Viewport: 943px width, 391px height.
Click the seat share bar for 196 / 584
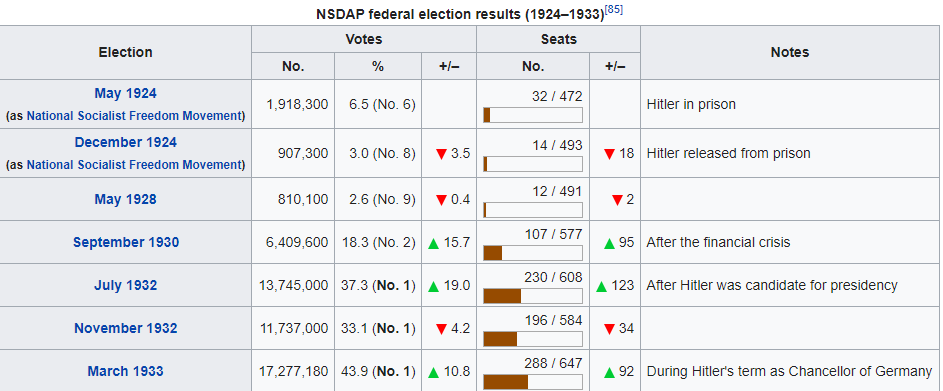533,339
